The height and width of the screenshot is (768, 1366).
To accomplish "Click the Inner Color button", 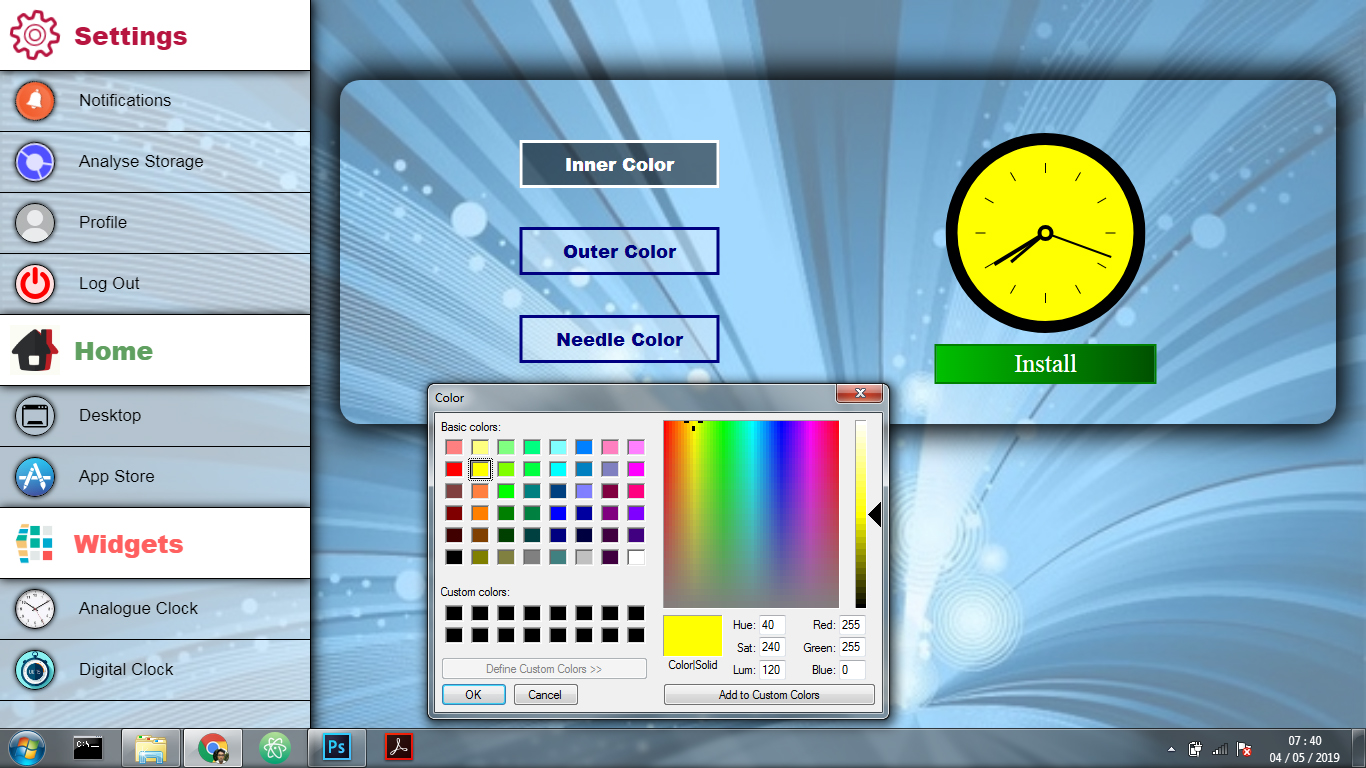I will click(619, 164).
